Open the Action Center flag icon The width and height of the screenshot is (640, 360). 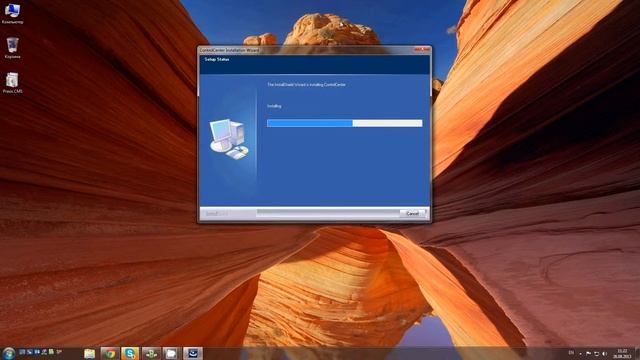[x=588, y=353]
